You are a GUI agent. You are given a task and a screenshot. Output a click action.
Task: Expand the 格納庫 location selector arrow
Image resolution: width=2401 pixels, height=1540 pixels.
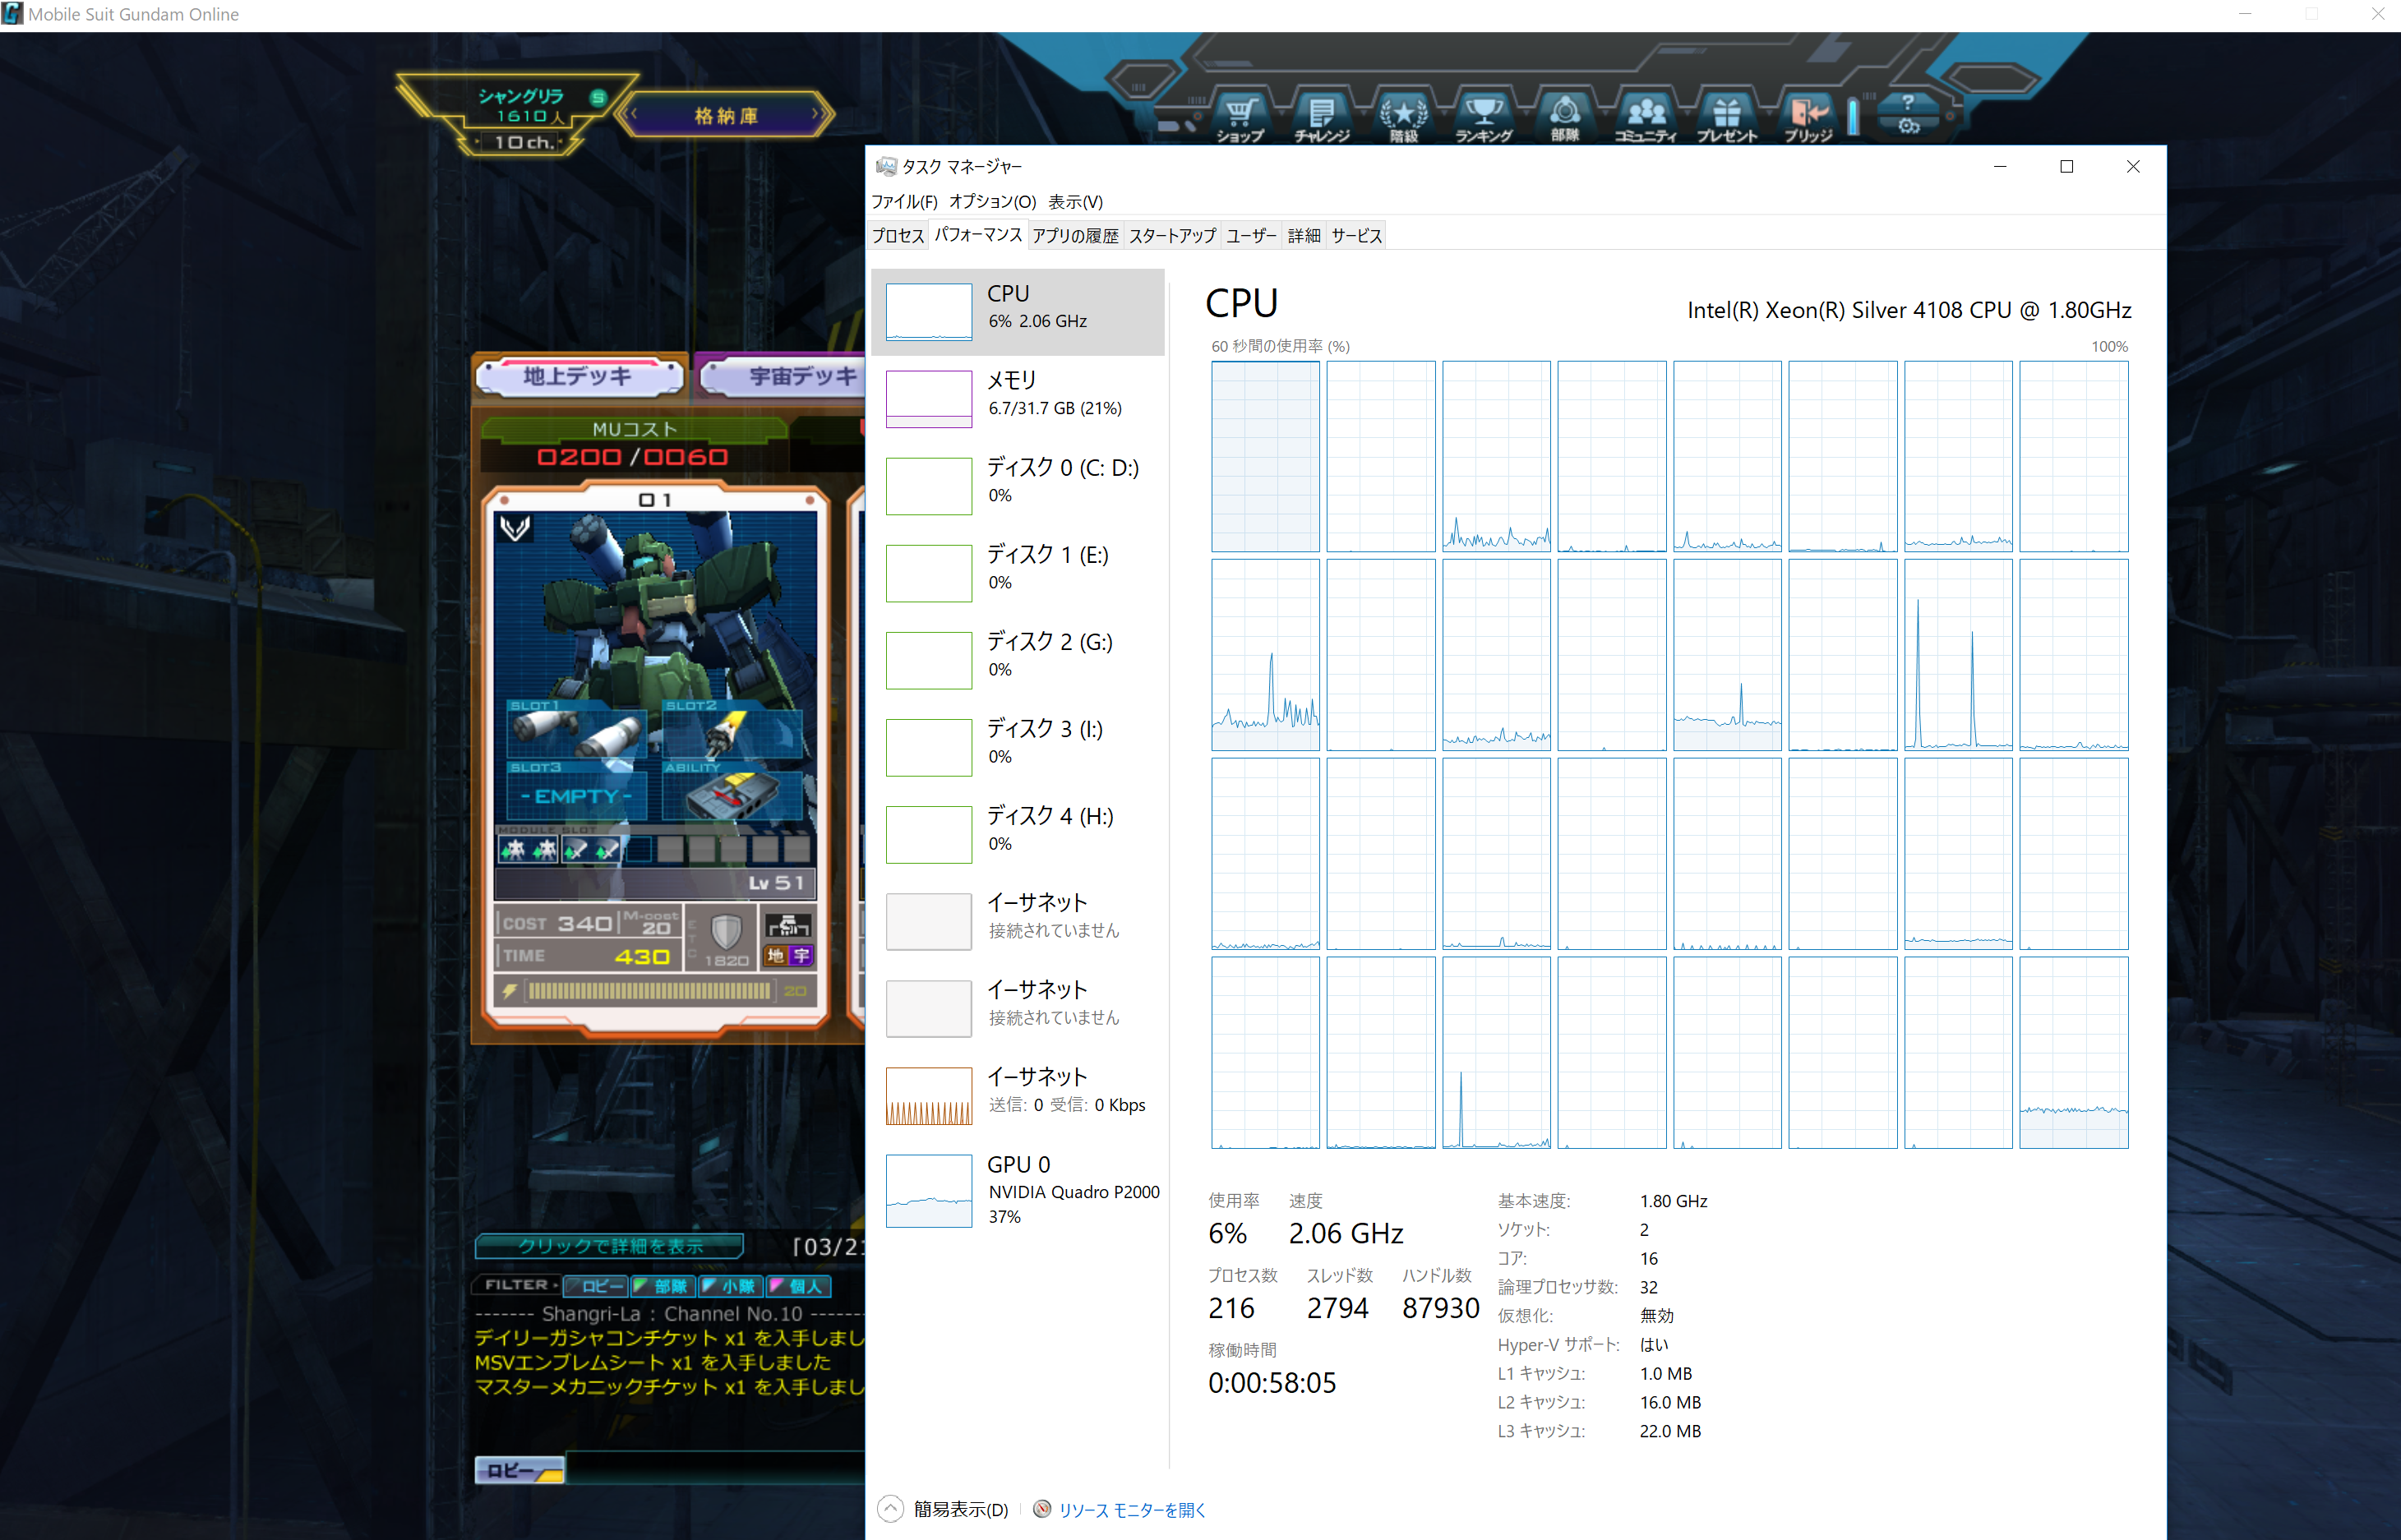pos(817,115)
